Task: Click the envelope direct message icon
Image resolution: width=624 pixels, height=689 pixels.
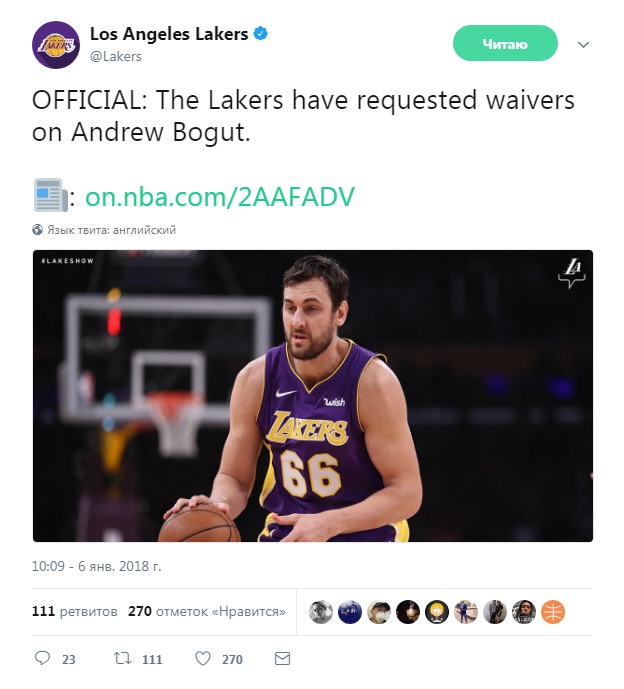Action: (x=282, y=658)
